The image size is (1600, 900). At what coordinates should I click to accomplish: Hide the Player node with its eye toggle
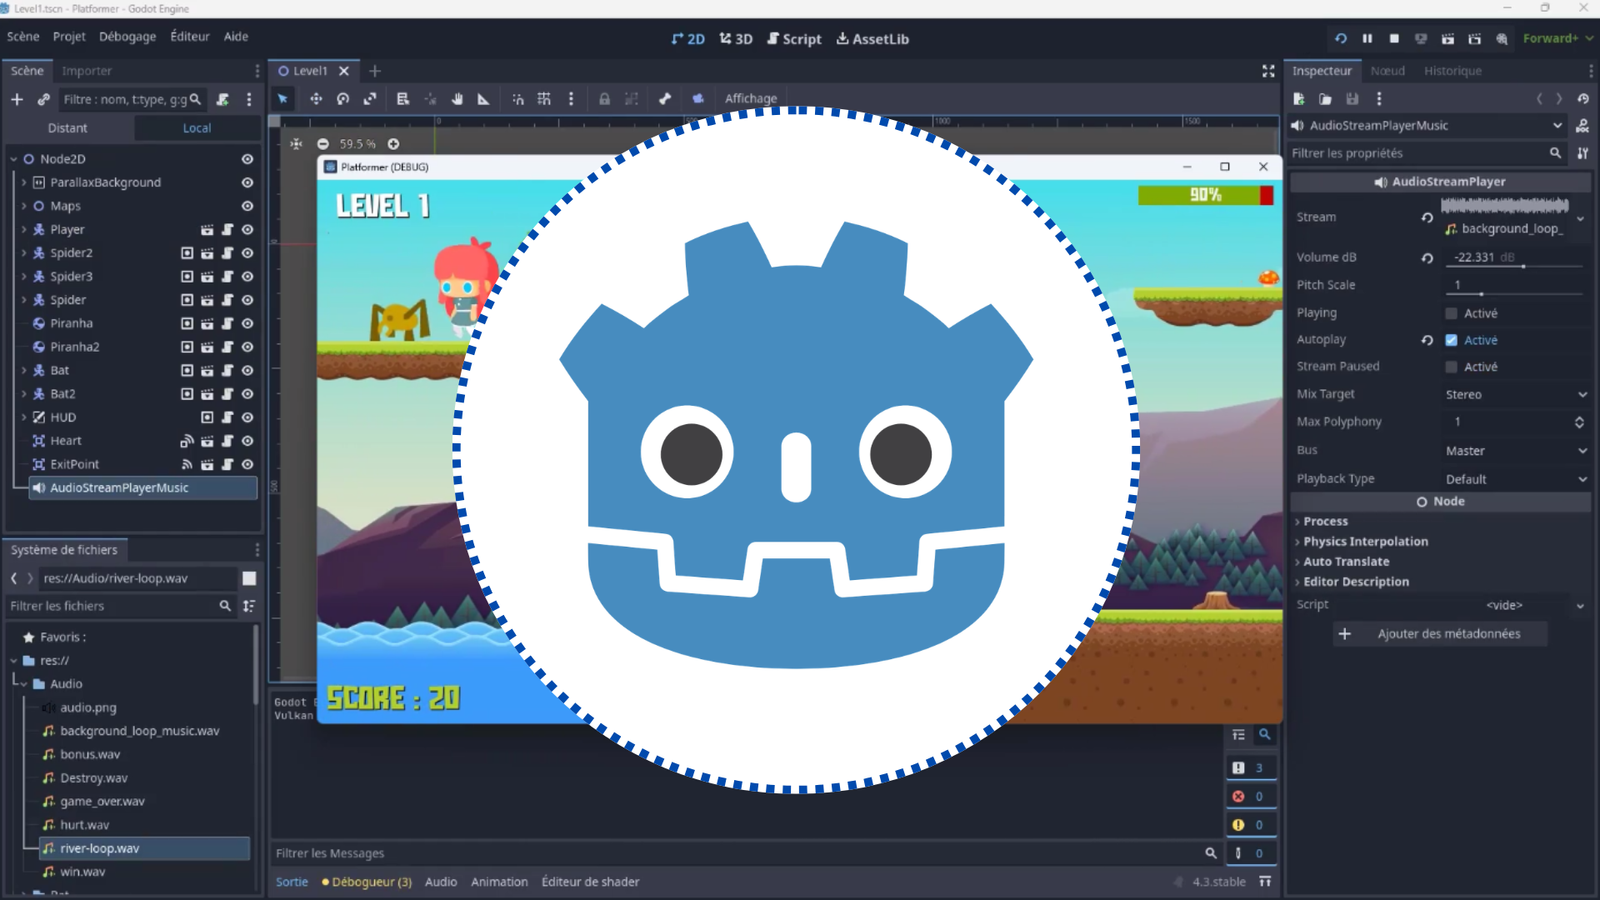point(246,229)
